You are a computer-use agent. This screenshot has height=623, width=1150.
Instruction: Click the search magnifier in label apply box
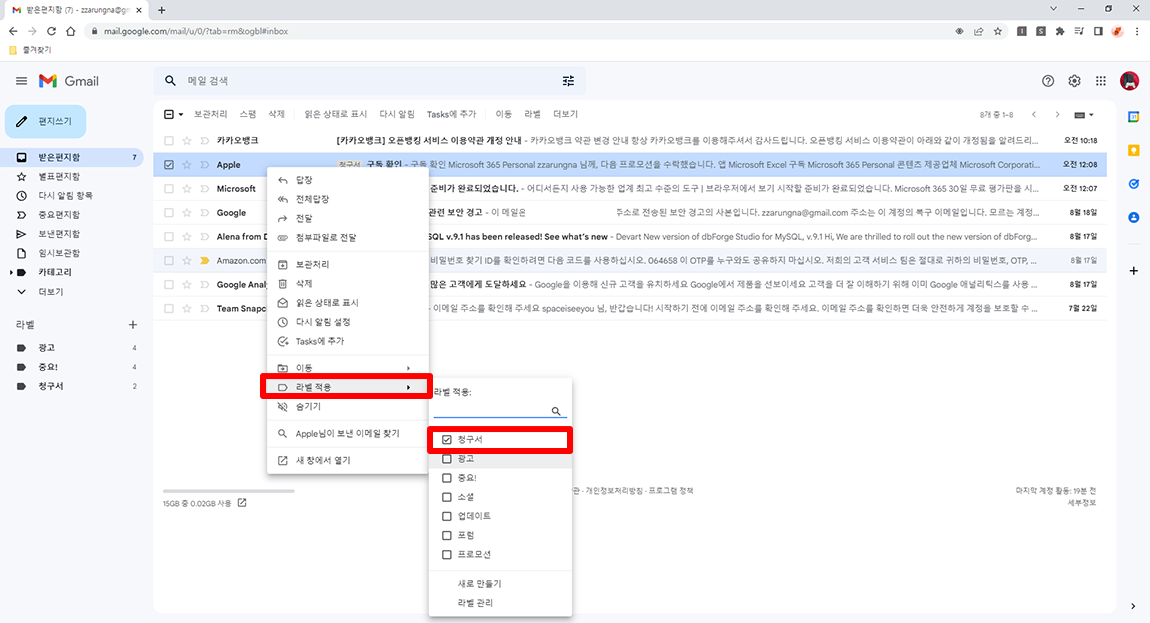point(556,411)
